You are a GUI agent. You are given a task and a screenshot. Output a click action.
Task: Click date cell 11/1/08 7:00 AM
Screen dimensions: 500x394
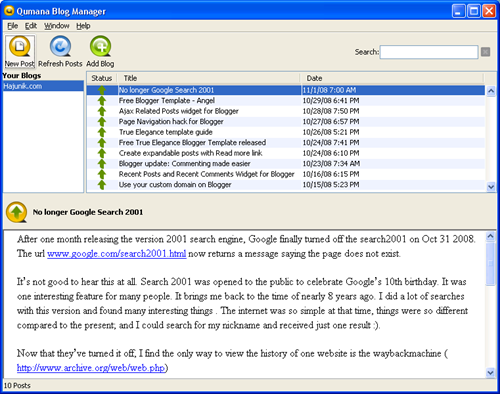329,90
